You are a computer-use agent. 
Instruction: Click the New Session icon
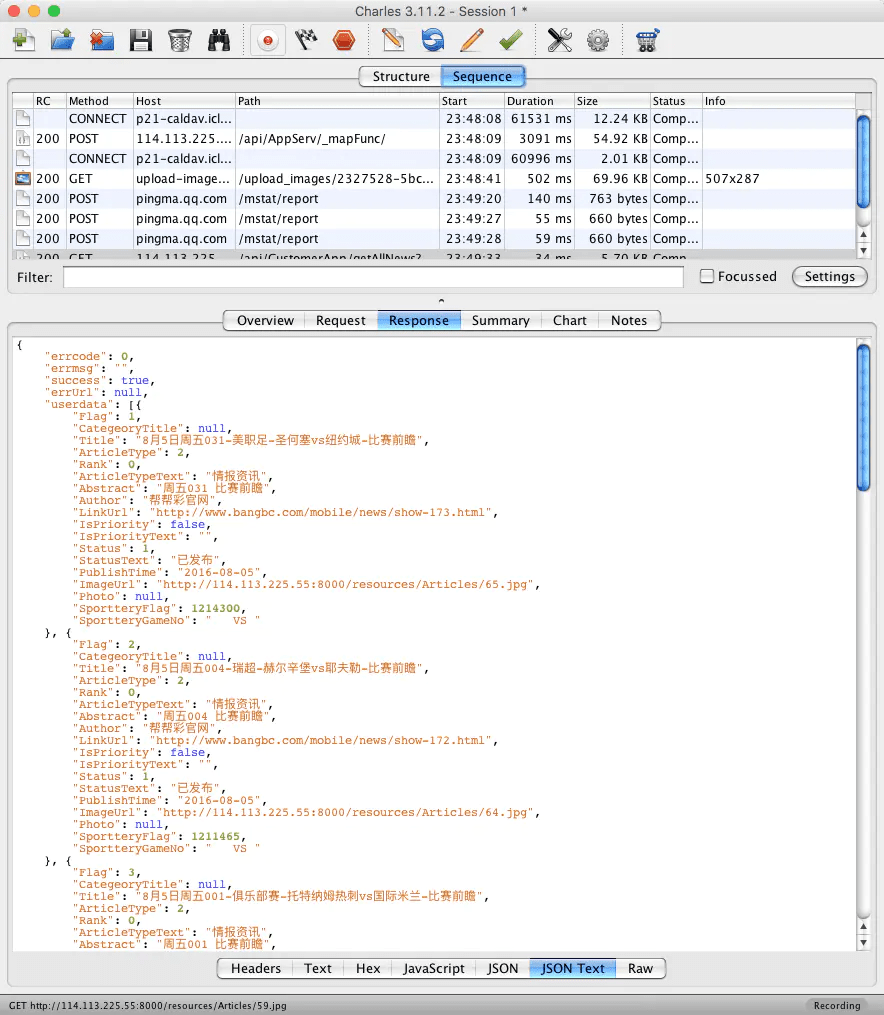tap(24, 40)
